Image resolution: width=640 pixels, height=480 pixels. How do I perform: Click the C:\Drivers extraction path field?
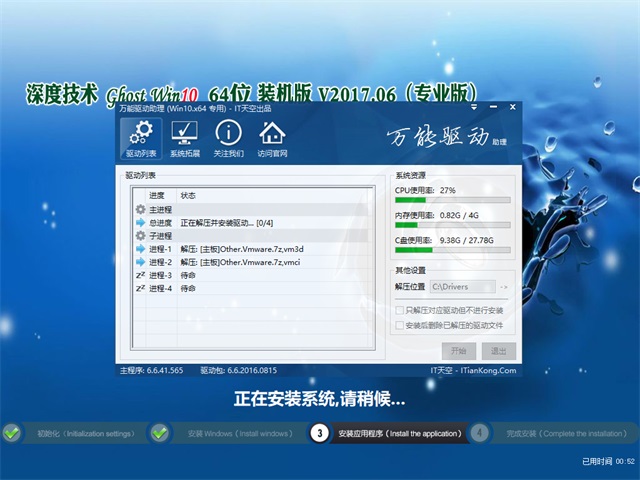pos(463,287)
